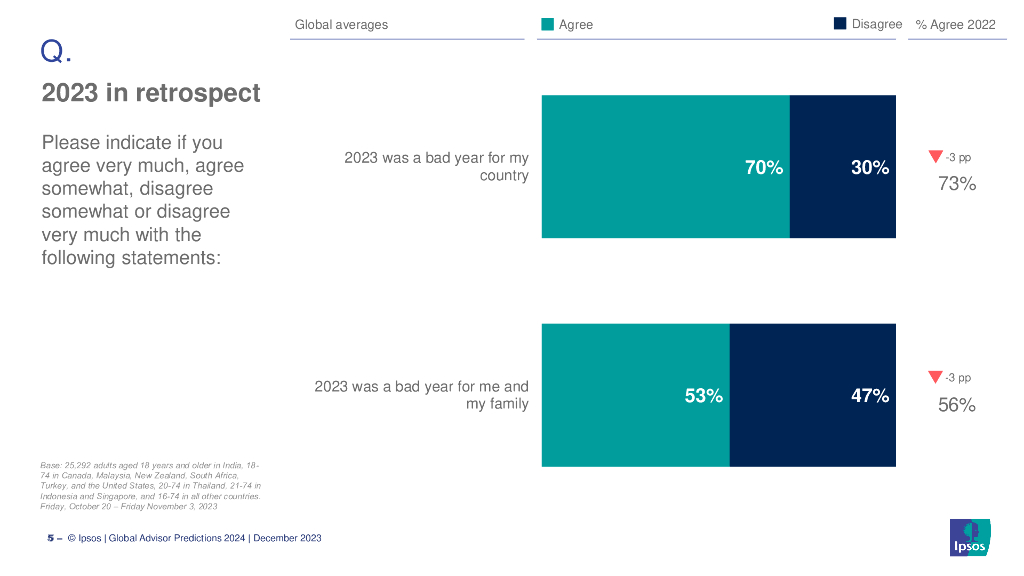Click the Ipsos logo in the corner
This screenshot has height=576, width=1024.
point(969,537)
